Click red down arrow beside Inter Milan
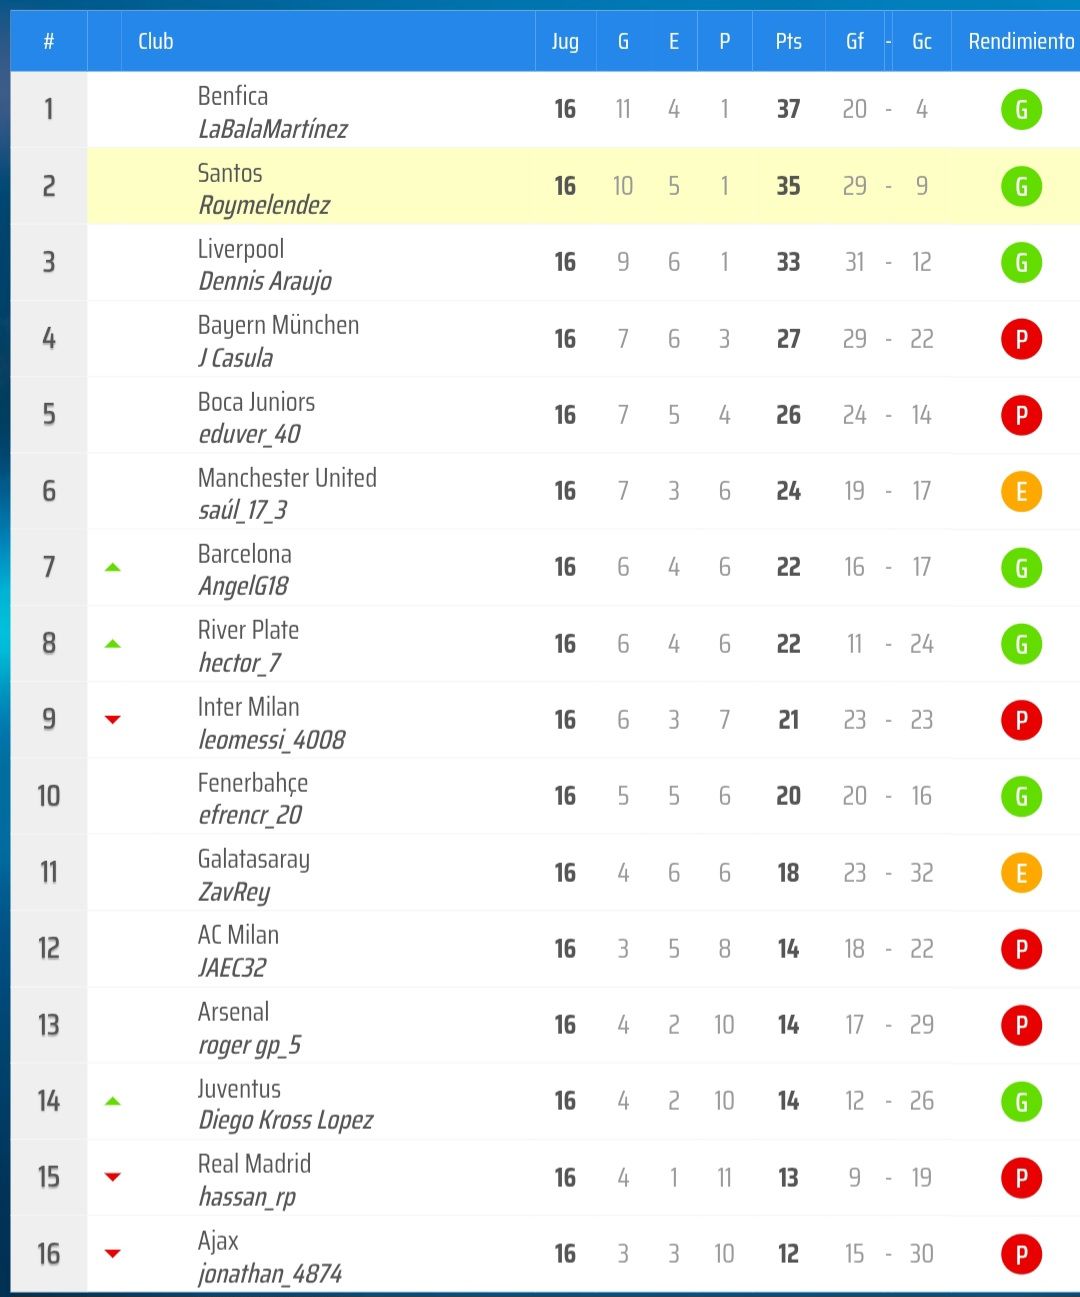 click(x=113, y=720)
